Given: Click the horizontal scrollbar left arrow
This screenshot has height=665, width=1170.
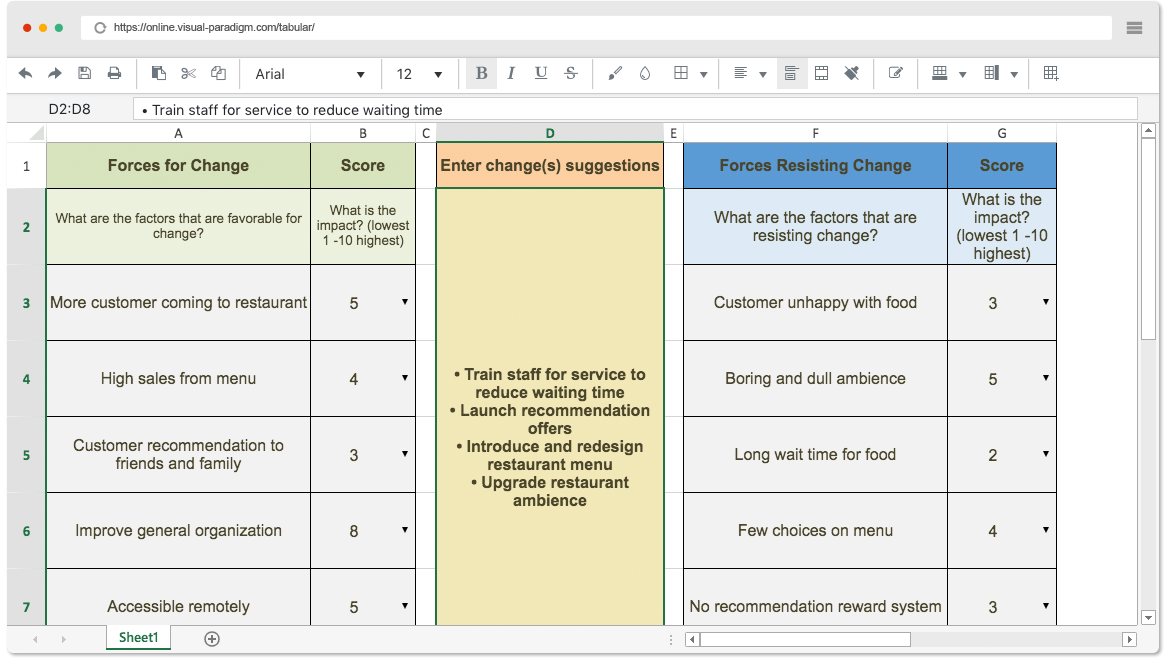Looking at the screenshot, I should click(692, 640).
